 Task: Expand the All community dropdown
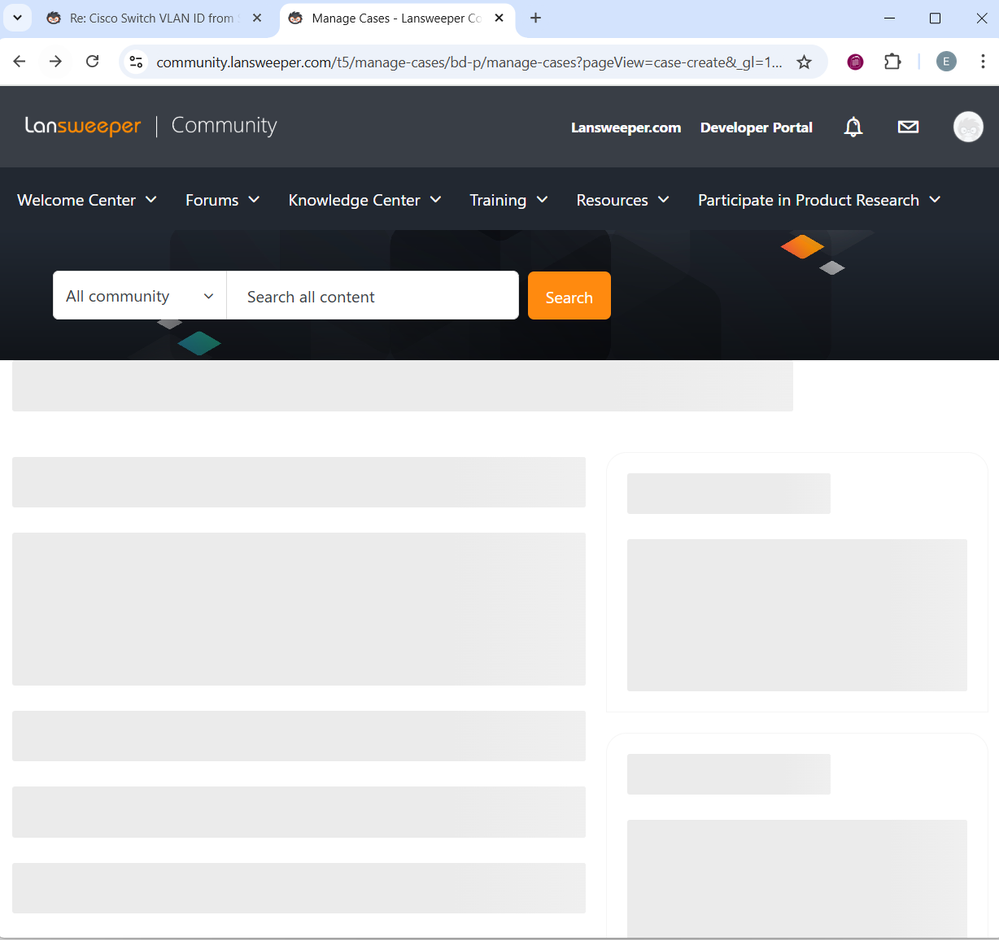tap(139, 296)
